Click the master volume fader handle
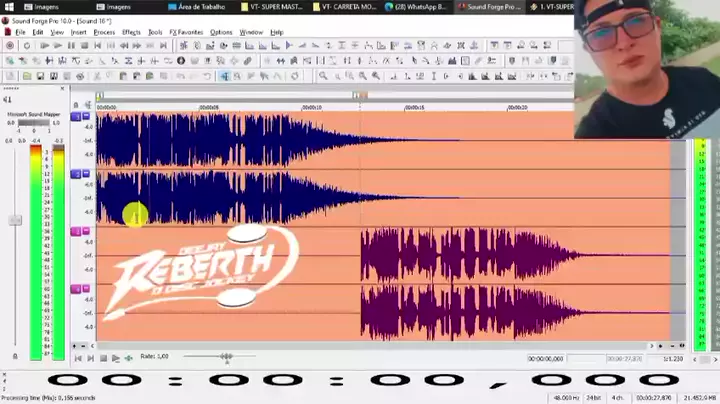The image size is (720, 404). click(15, 220)
